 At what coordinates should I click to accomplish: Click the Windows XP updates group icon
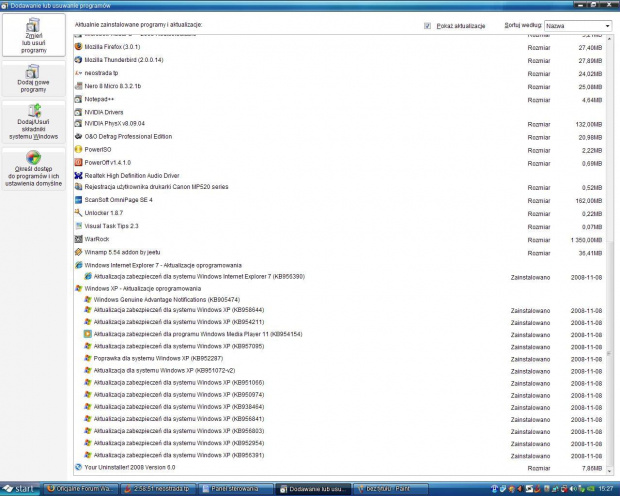click(78, 288)
